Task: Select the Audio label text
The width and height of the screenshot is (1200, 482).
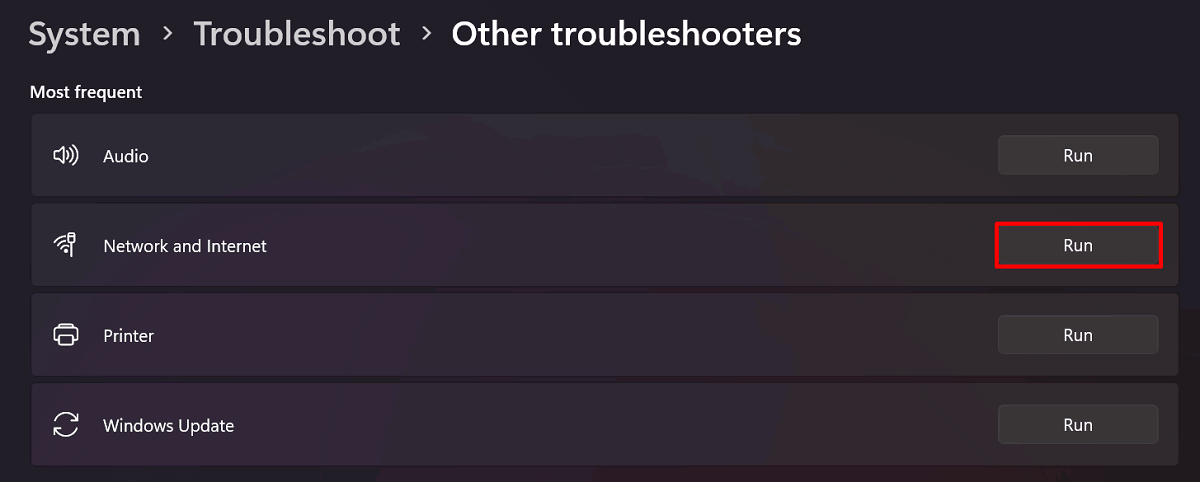Action: pos(126,156)
